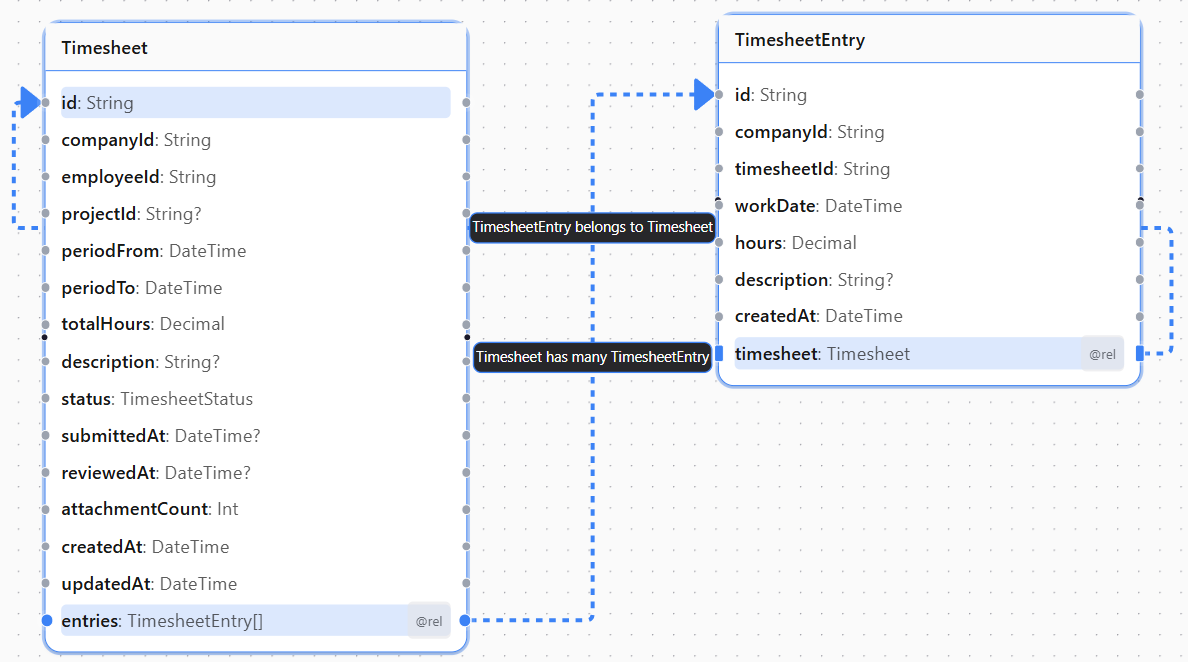Select companyId field in Timesheet table
Viewport: 1188px width, 662px height.
coord(256,139)
